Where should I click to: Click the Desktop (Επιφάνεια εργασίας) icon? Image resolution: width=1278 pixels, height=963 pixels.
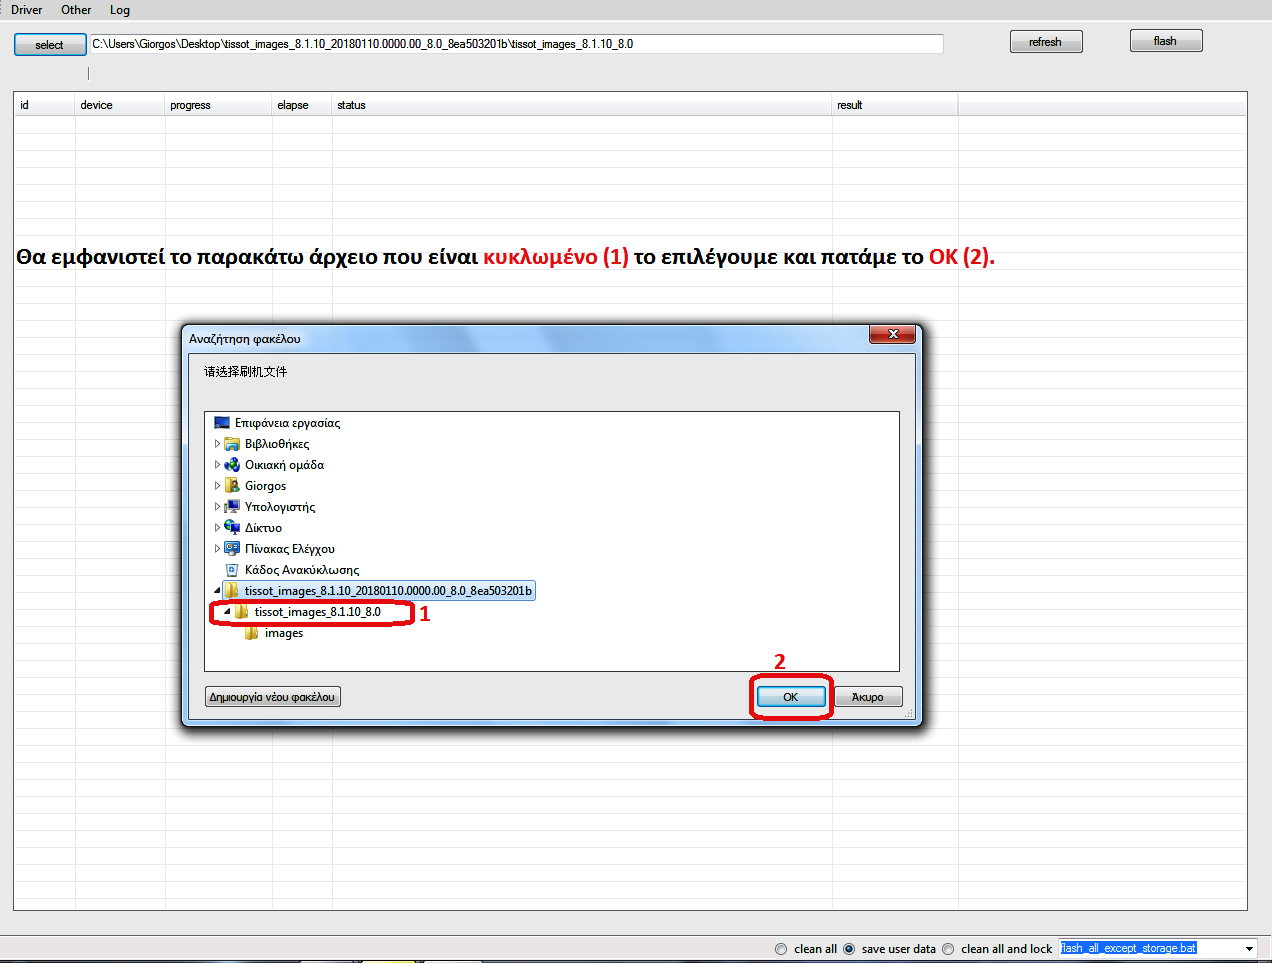(x=222, y=423)
